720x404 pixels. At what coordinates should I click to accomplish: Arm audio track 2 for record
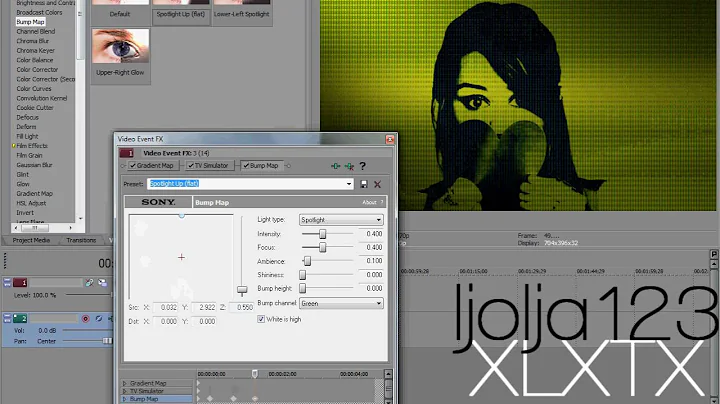point(85,318)
